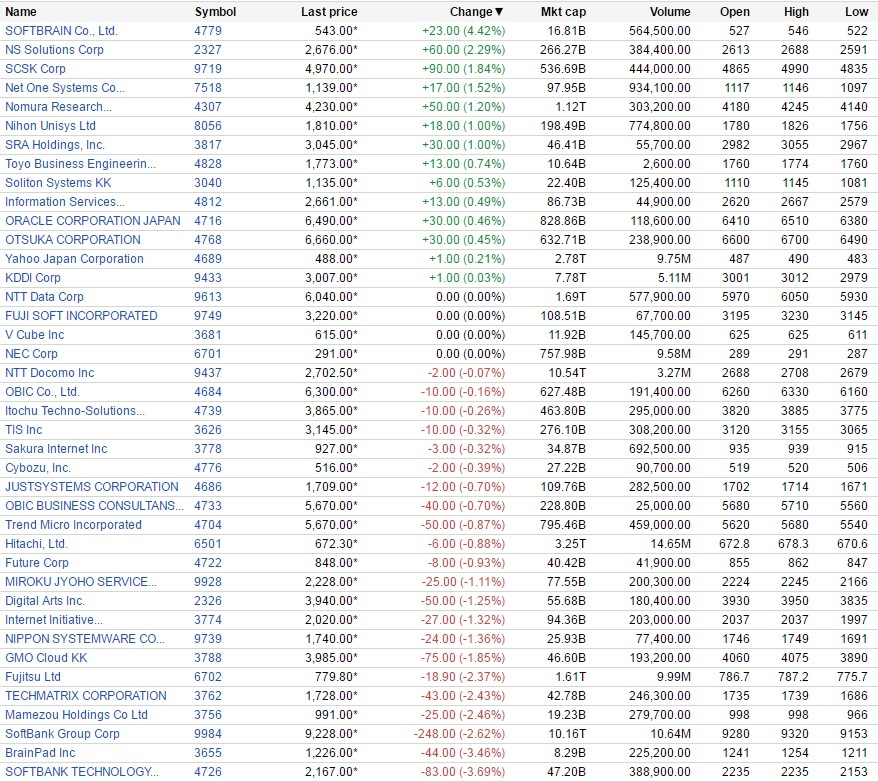878x782 pixels.
Task: Open OTSUKA CORPORATION link
Action: (73, 240)
